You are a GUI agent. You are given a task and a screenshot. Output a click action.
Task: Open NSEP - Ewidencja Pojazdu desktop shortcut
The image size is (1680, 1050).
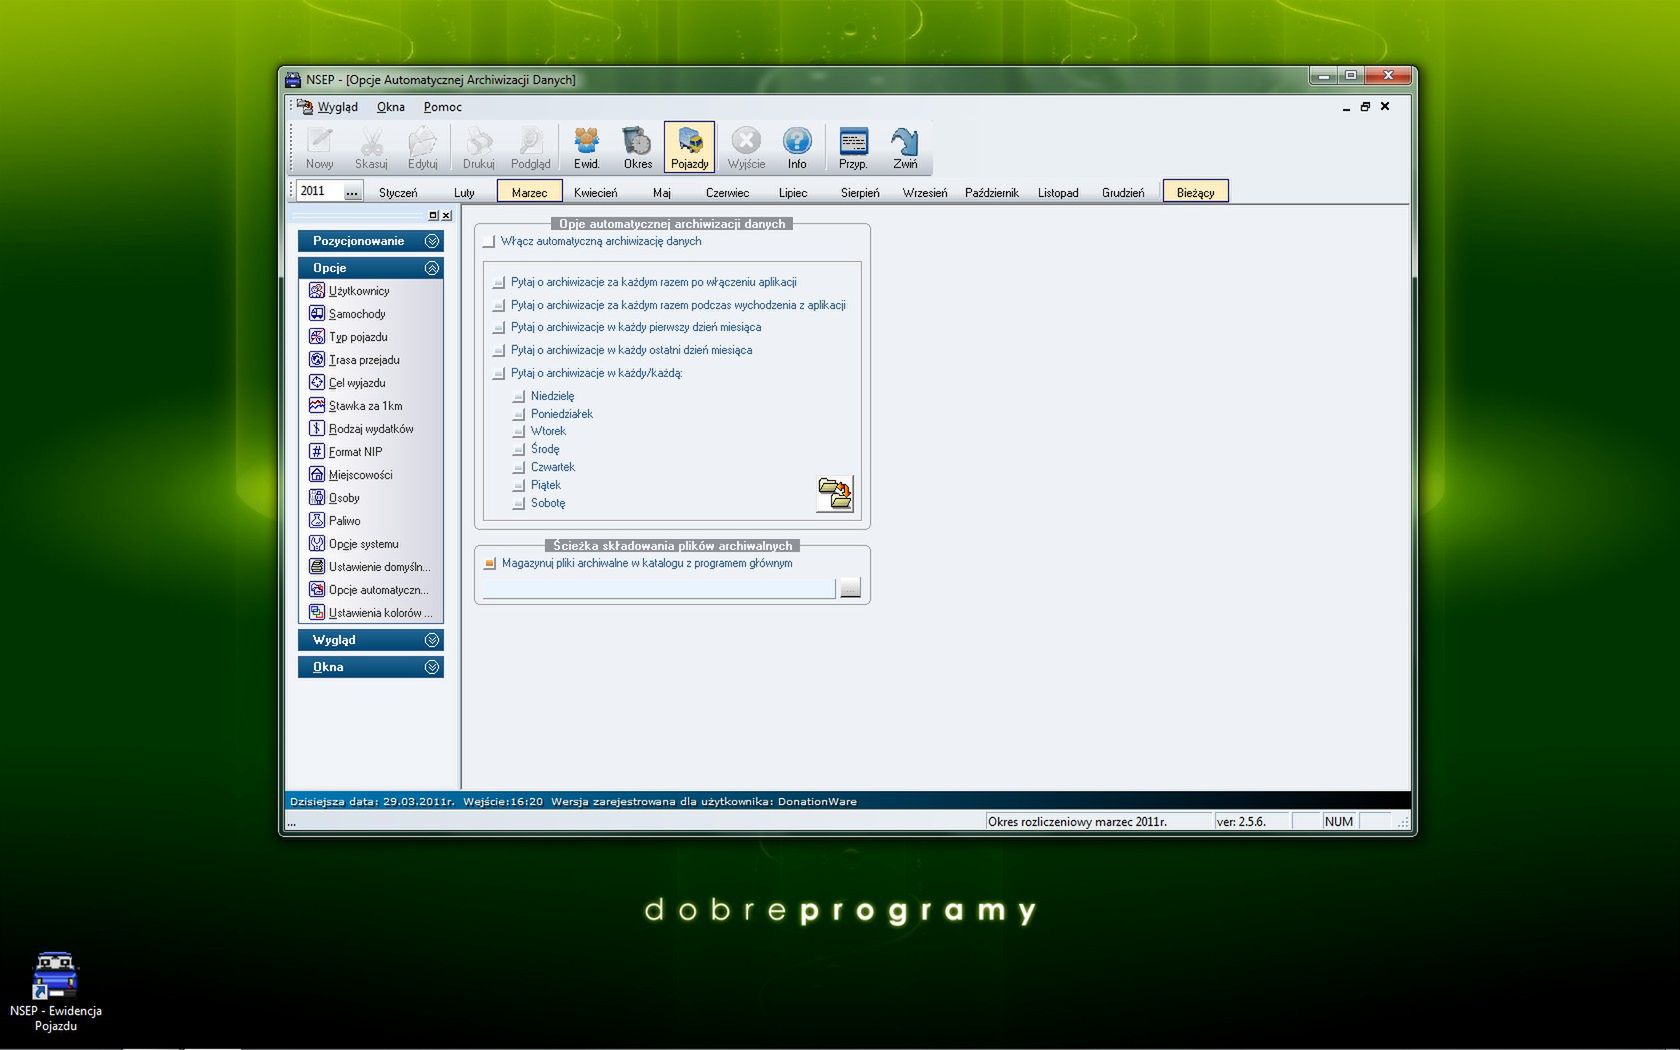[x=55, y=991]
